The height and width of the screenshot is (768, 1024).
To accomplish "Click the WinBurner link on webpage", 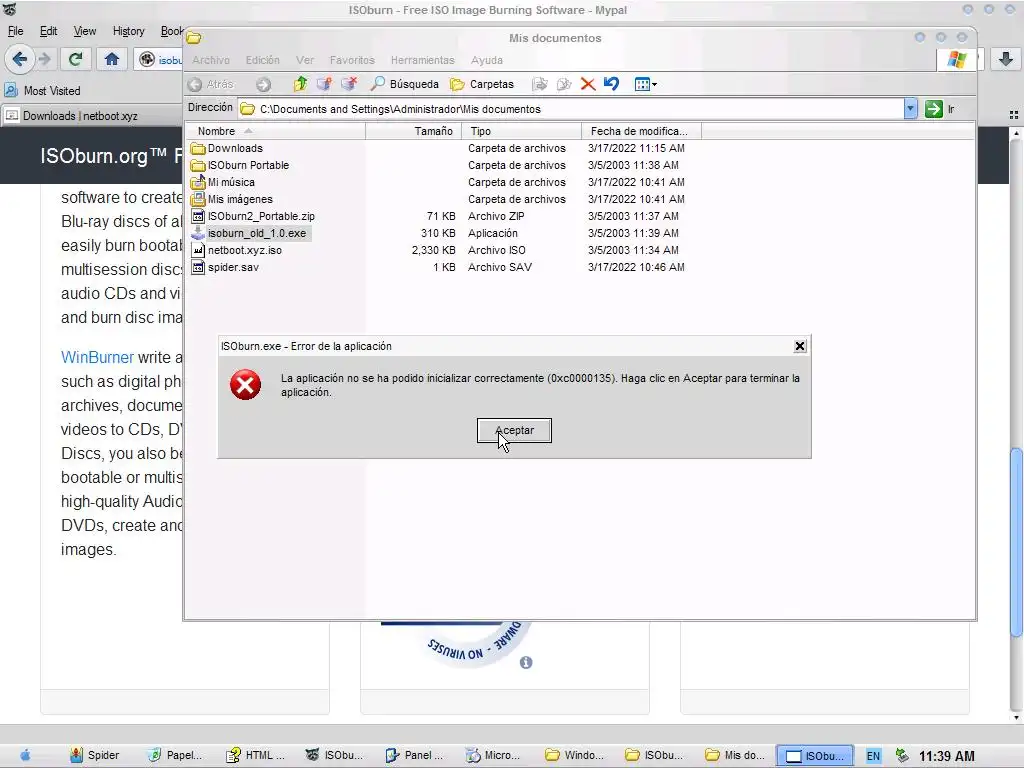I will click(x=97, y=357).
